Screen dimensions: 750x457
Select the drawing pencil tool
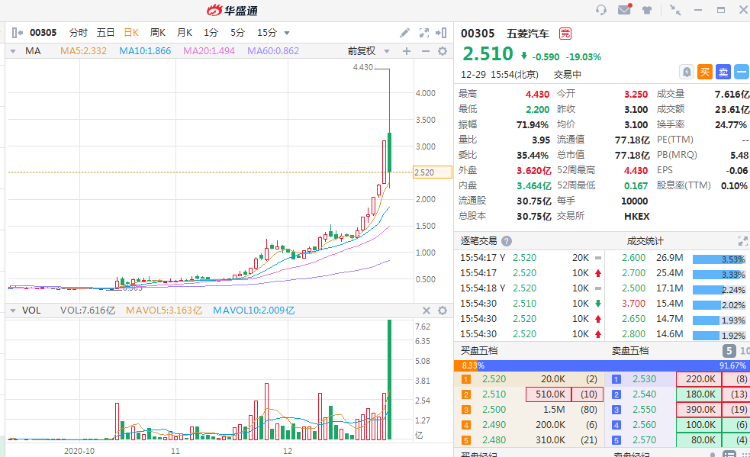click(405, 33)
